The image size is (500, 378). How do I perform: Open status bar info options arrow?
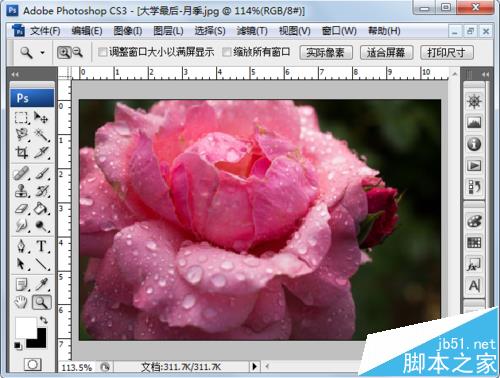point(254,366)
